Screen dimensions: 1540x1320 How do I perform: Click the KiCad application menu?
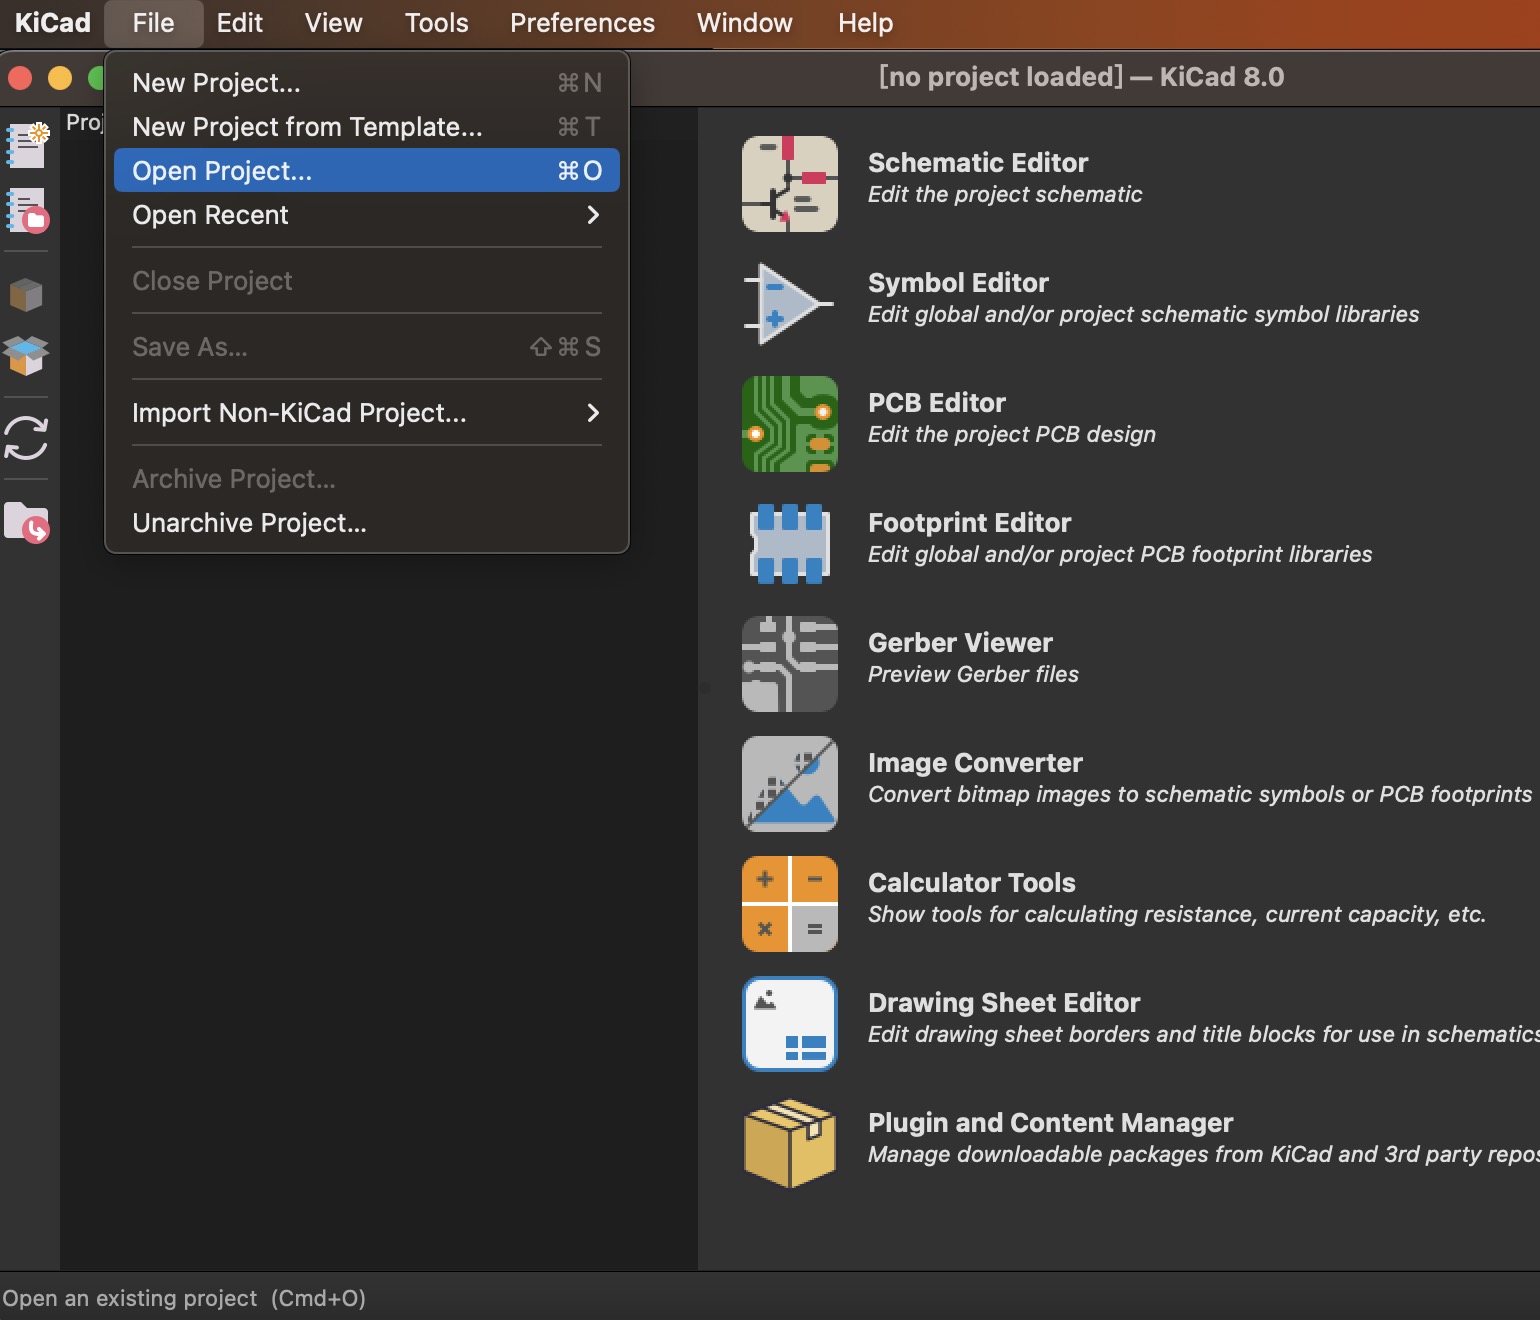pyautogui.click(x=52, y=23)
